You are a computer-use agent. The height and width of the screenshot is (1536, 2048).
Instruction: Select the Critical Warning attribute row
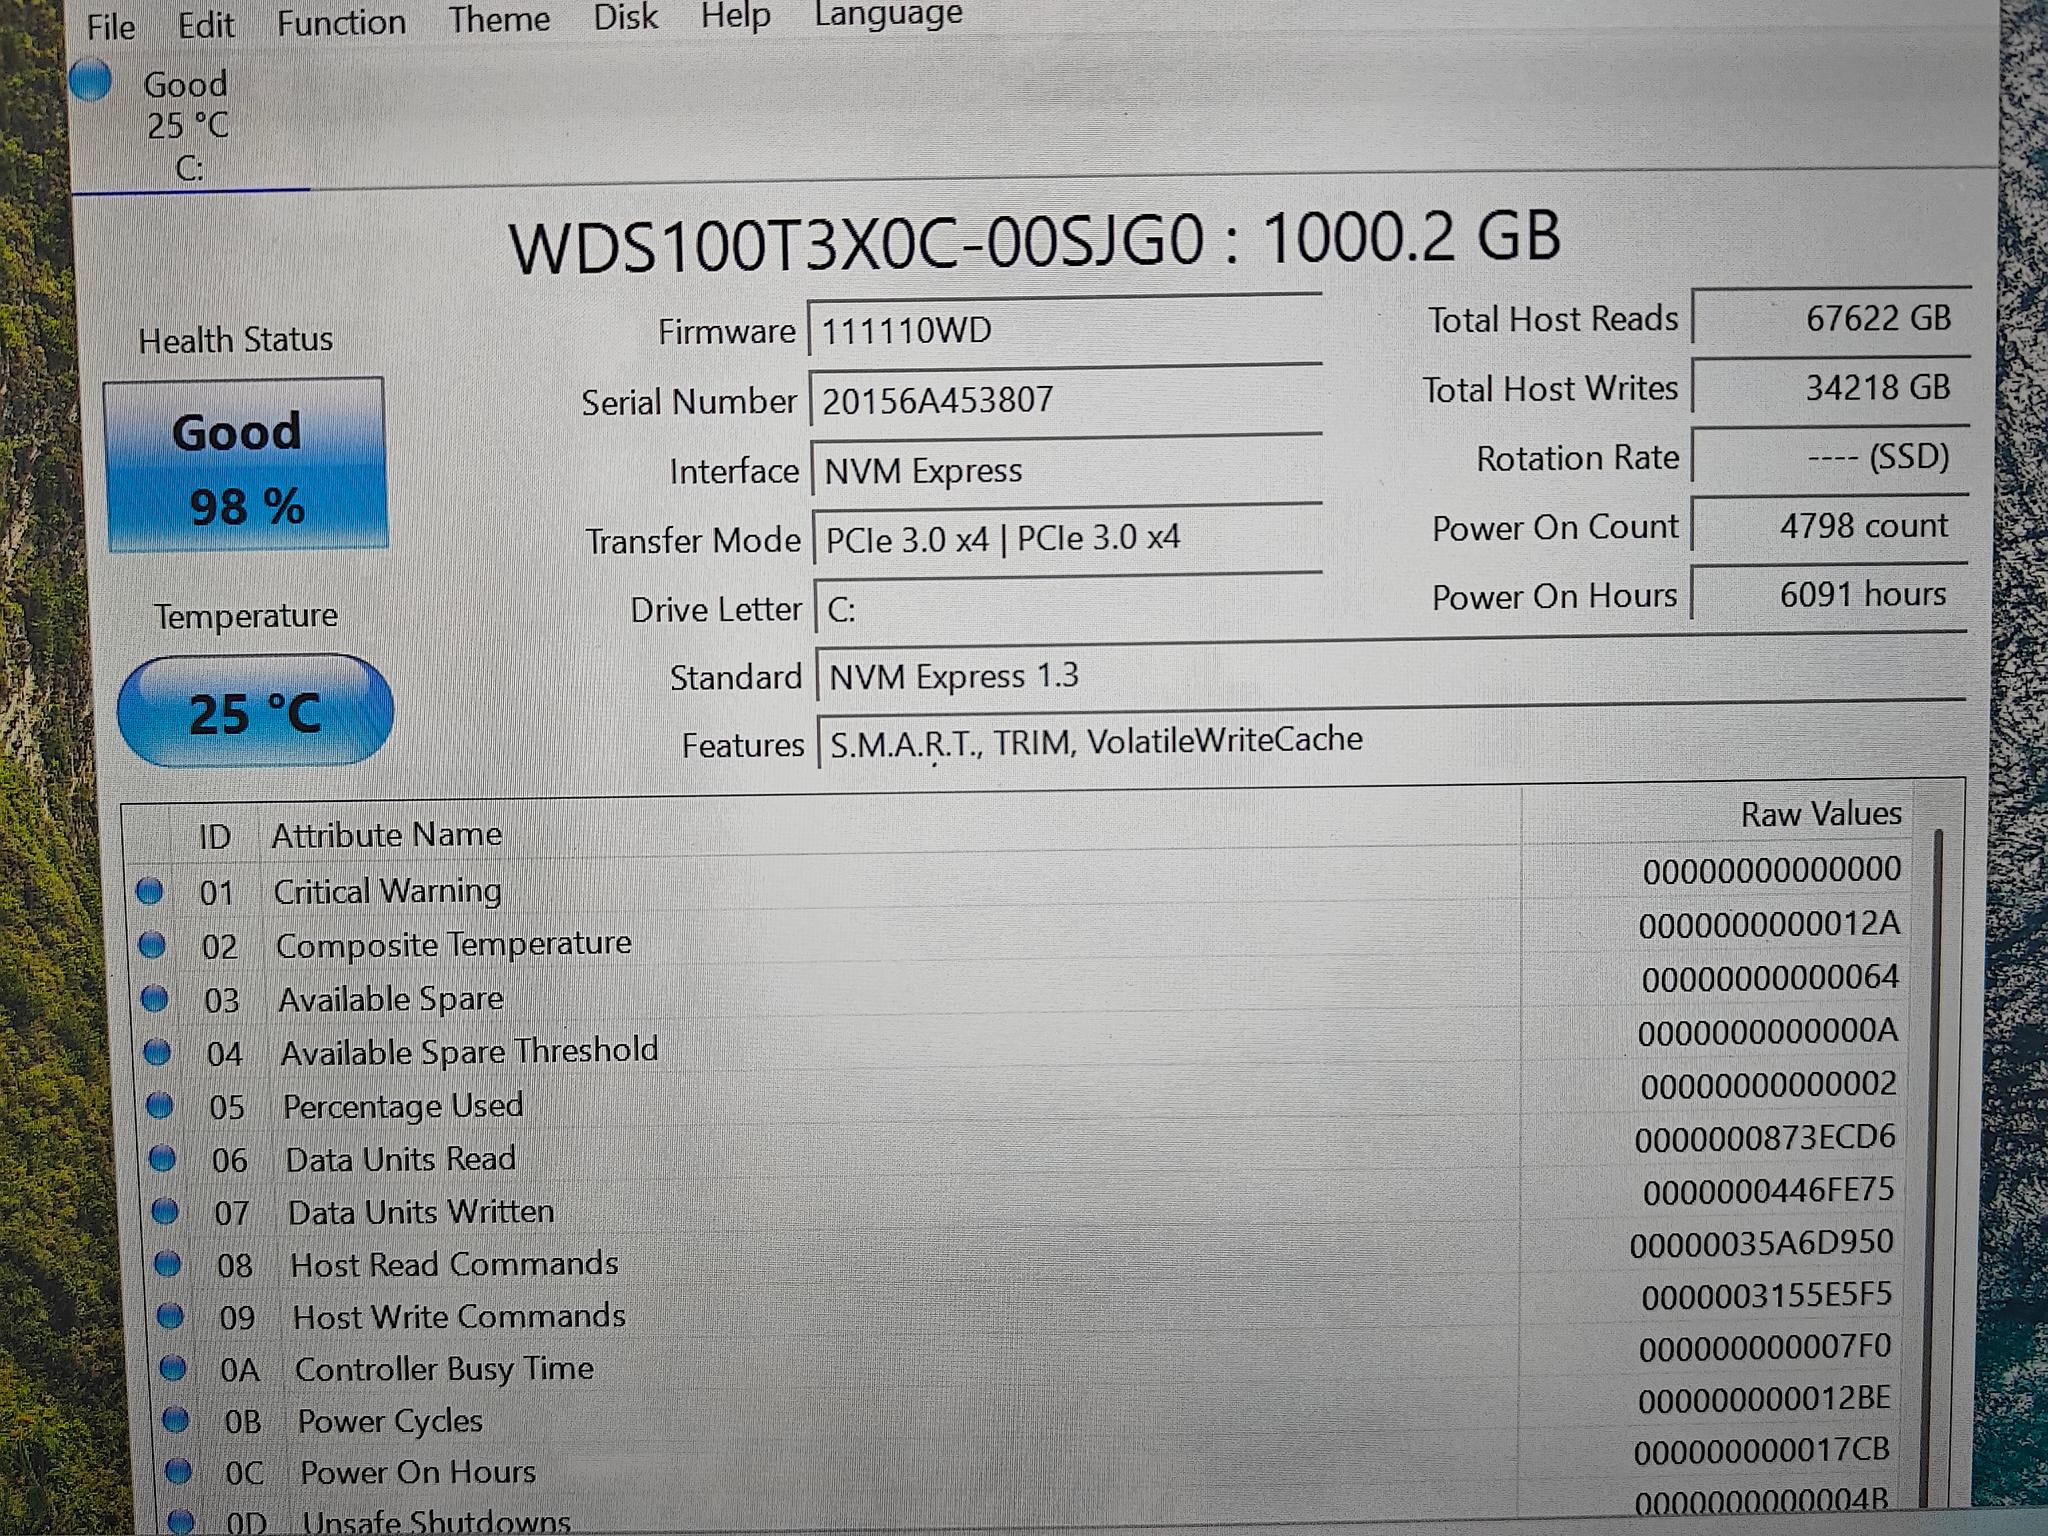click(x=1020, y=880)
